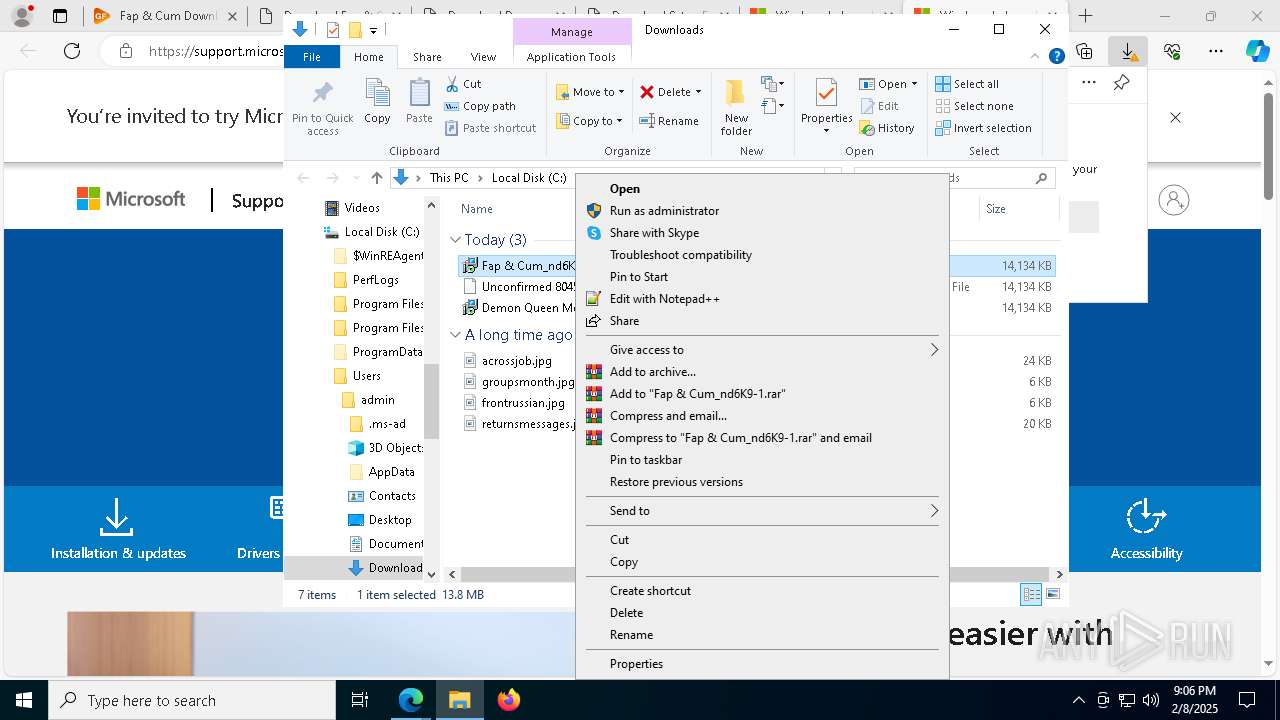Switch to details view button in status bar
Image resolution: width=1280 pixels, height=720 pixels.
point(1031,594)
